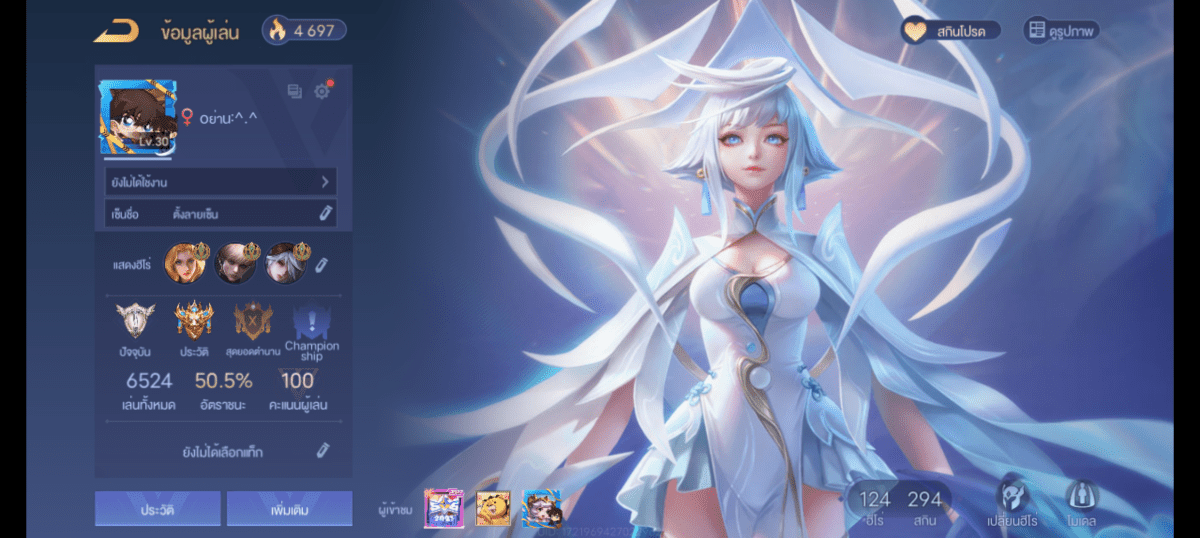Image resolution: width=1200 pixels, height=538 pixels.
Task: Open the yellow bear visitor avatar
Action: 493,509
